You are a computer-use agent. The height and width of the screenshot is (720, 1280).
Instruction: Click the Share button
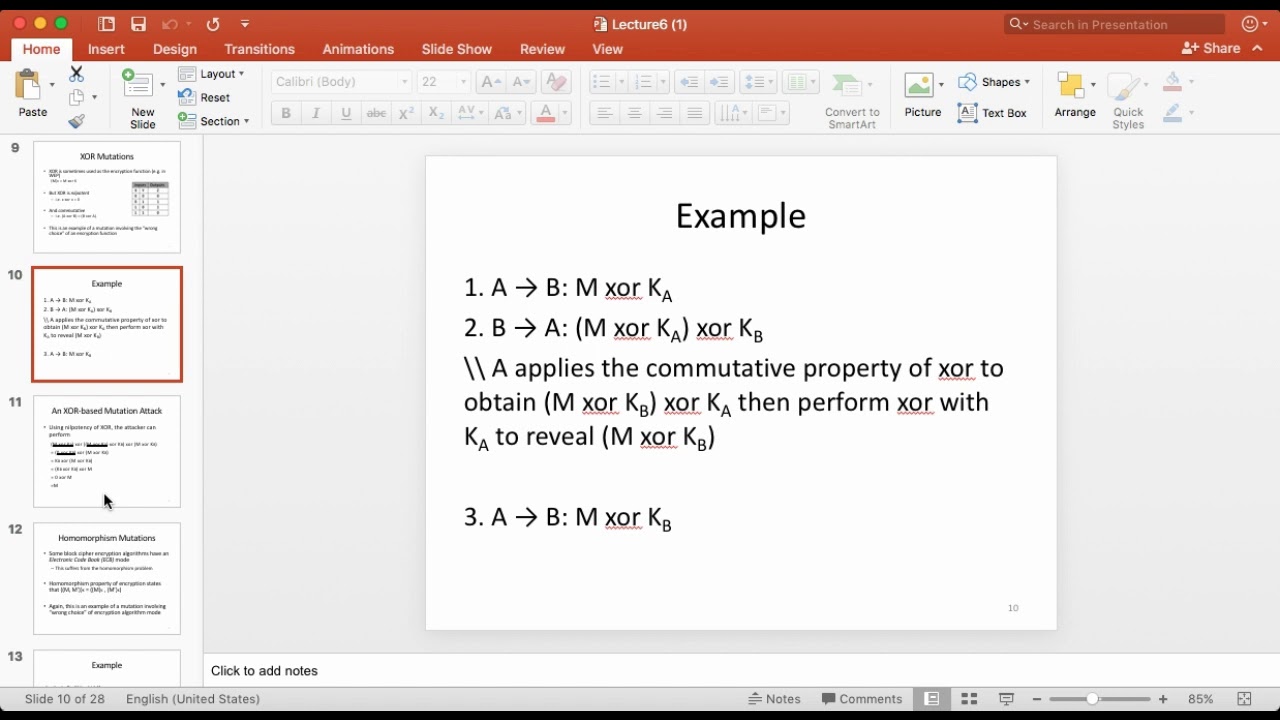click(x=1211, y=48)
